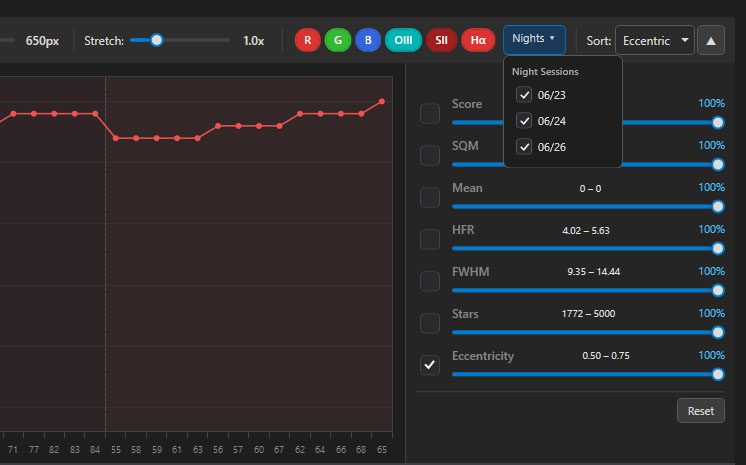Uncheck the 06/23 night session
Viewport: 746px width, 465px height.
524,94
